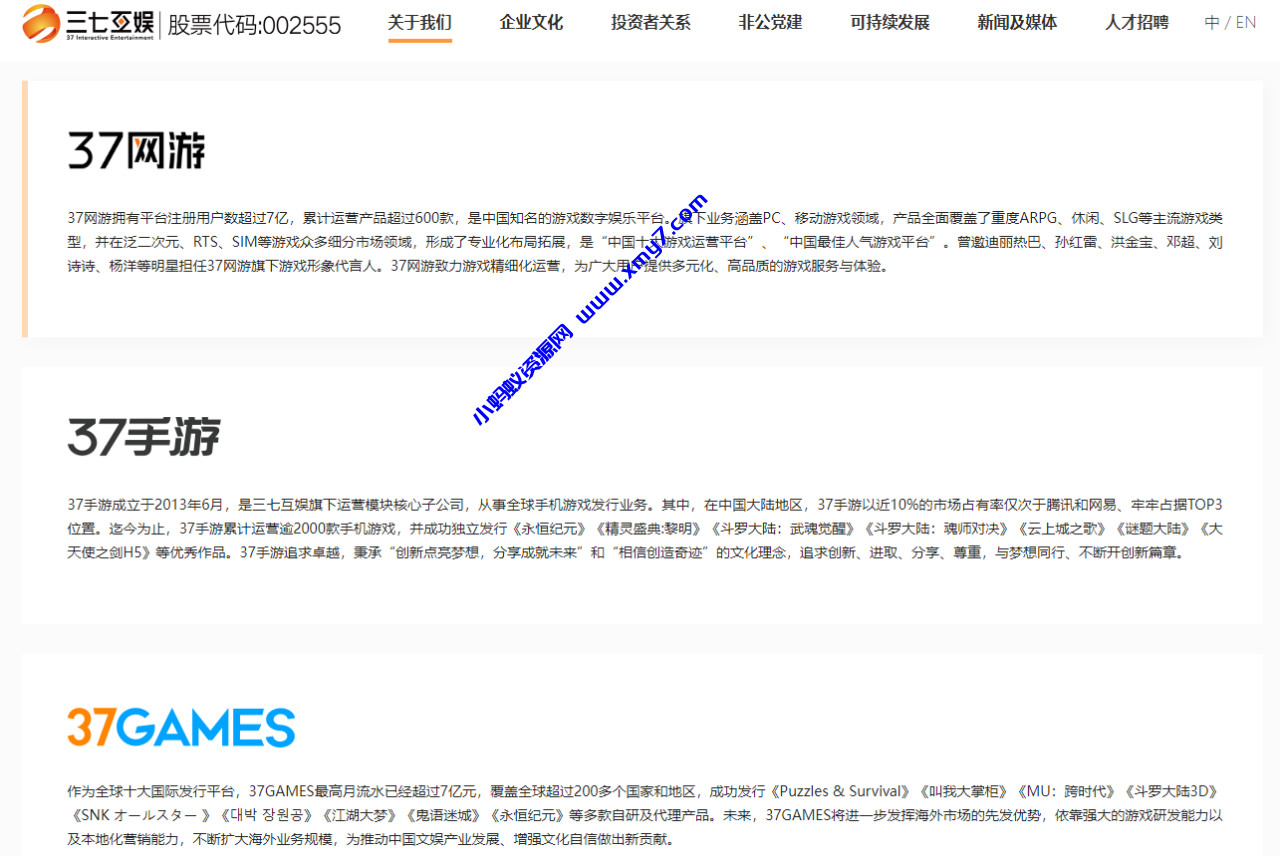Switch language to EN

1246,22
